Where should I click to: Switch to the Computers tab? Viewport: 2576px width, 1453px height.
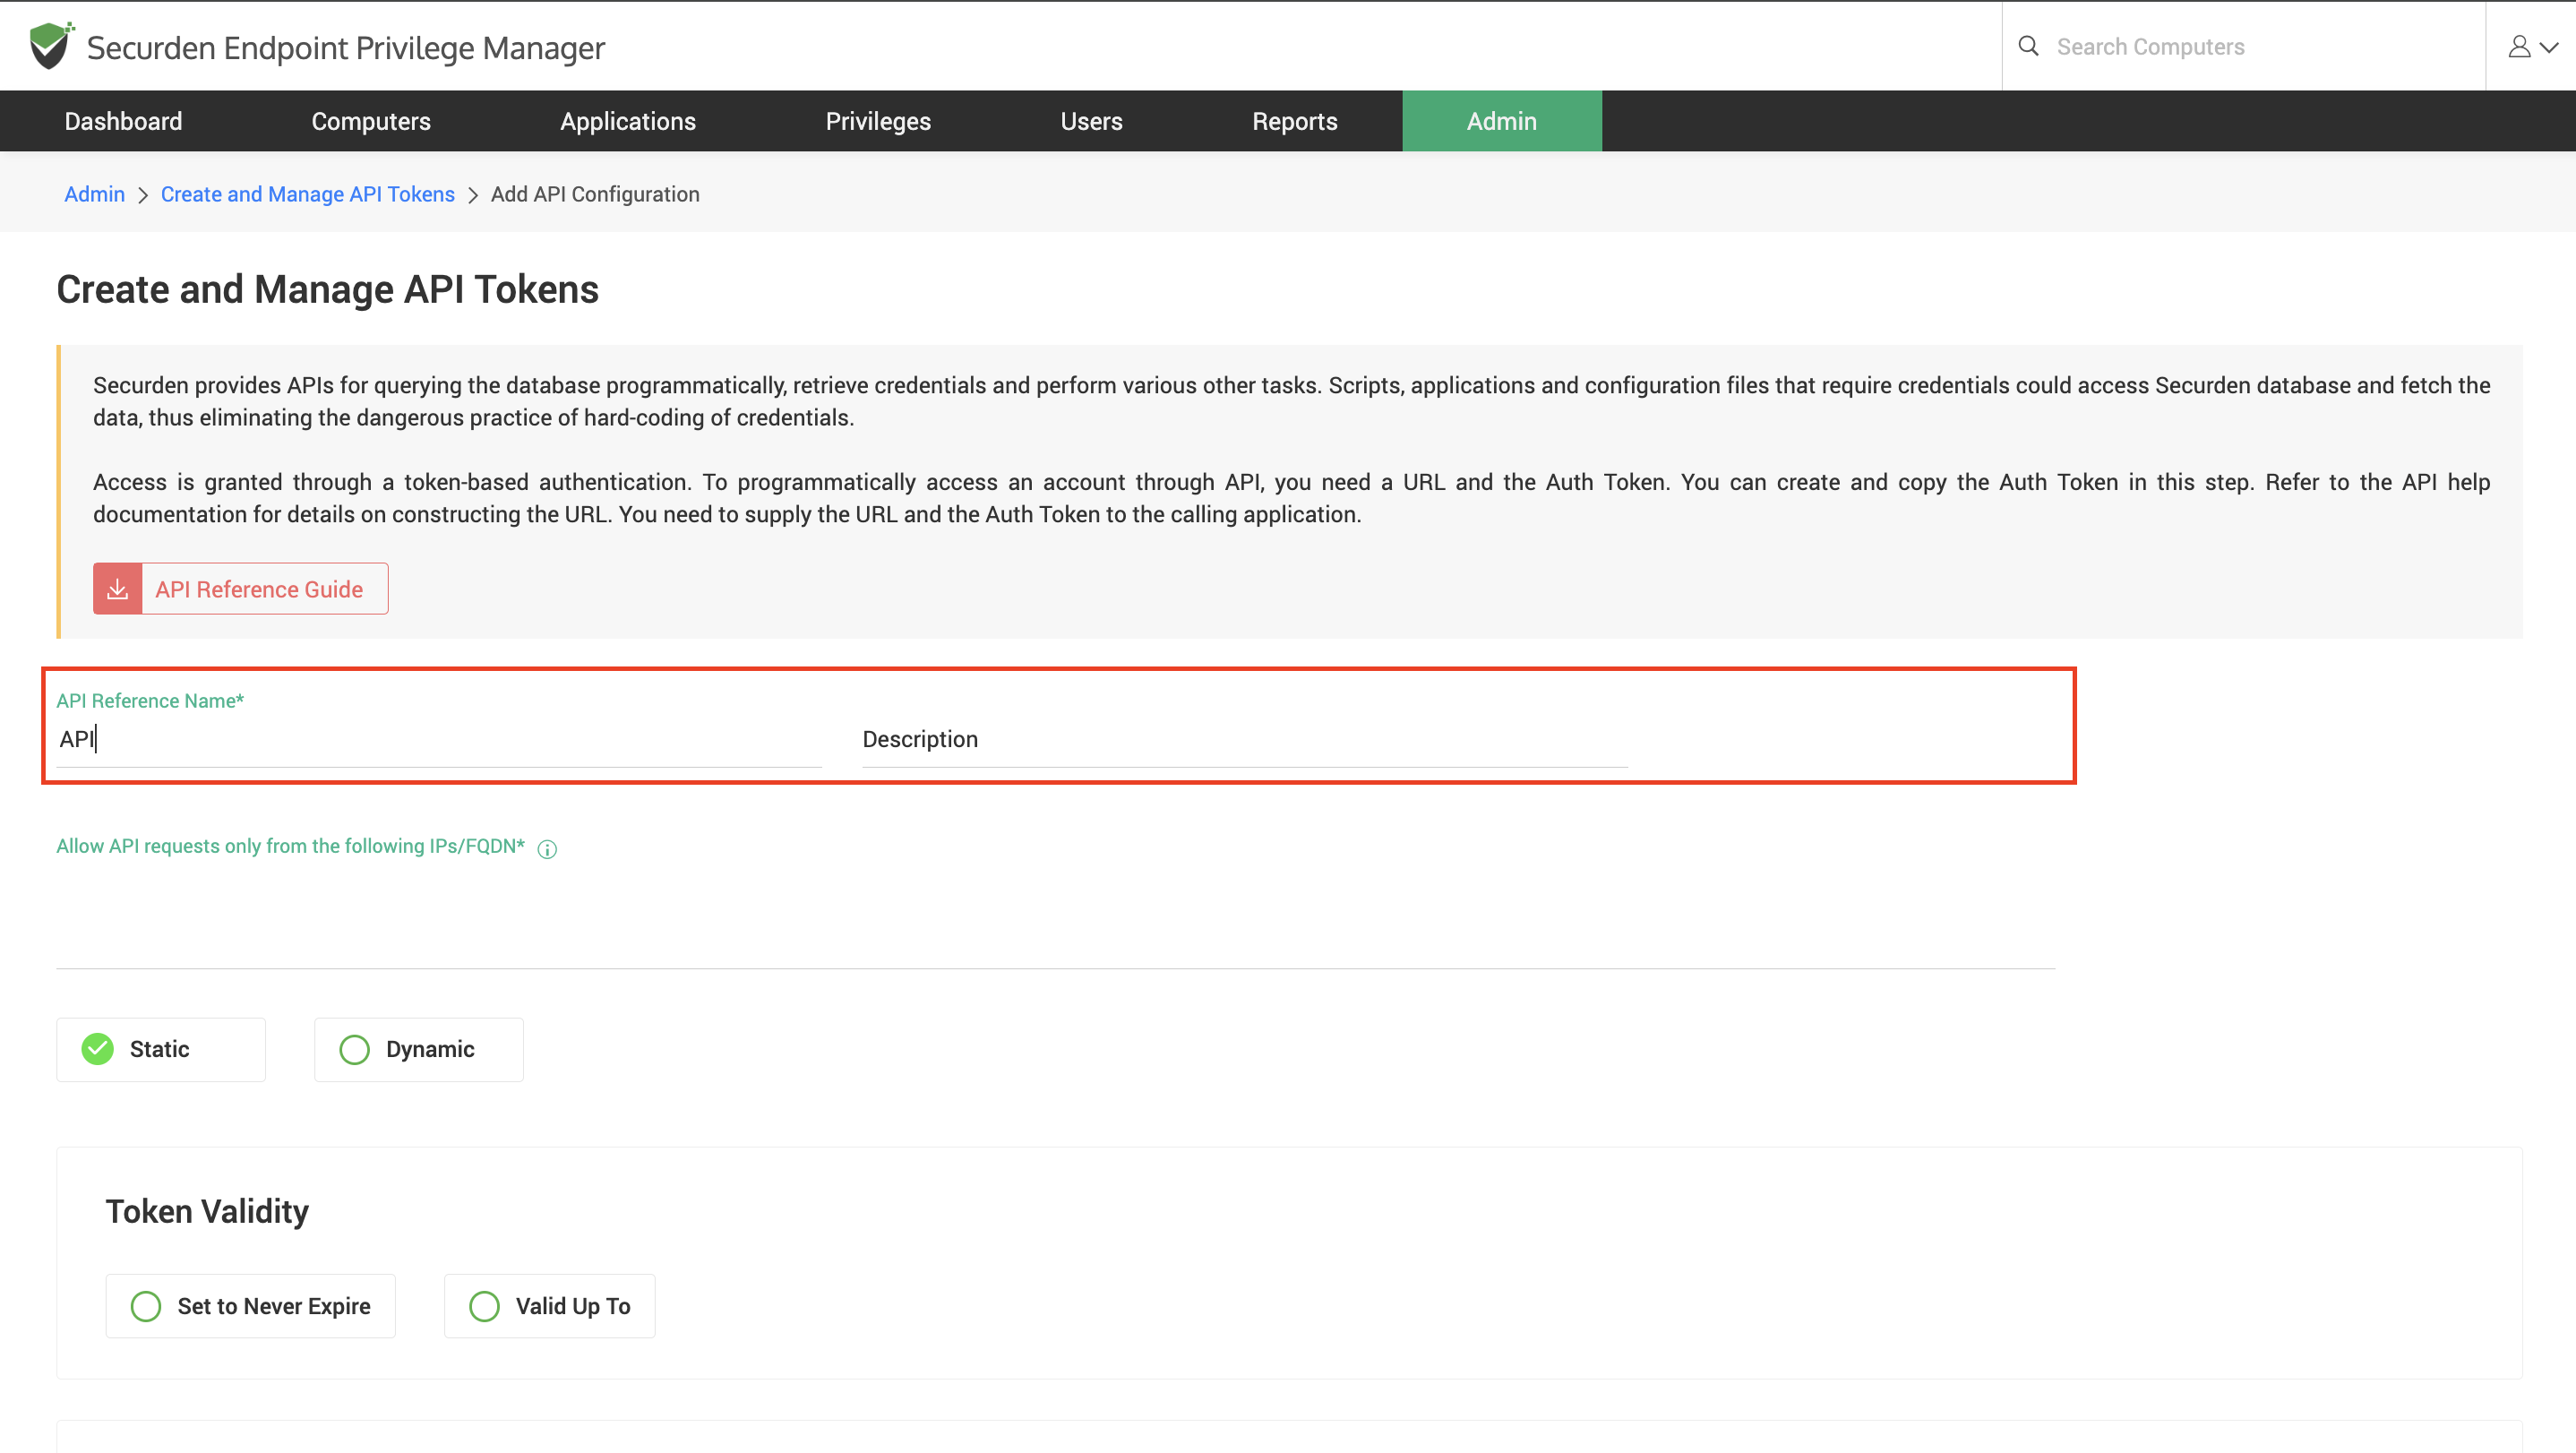point(371,121)
